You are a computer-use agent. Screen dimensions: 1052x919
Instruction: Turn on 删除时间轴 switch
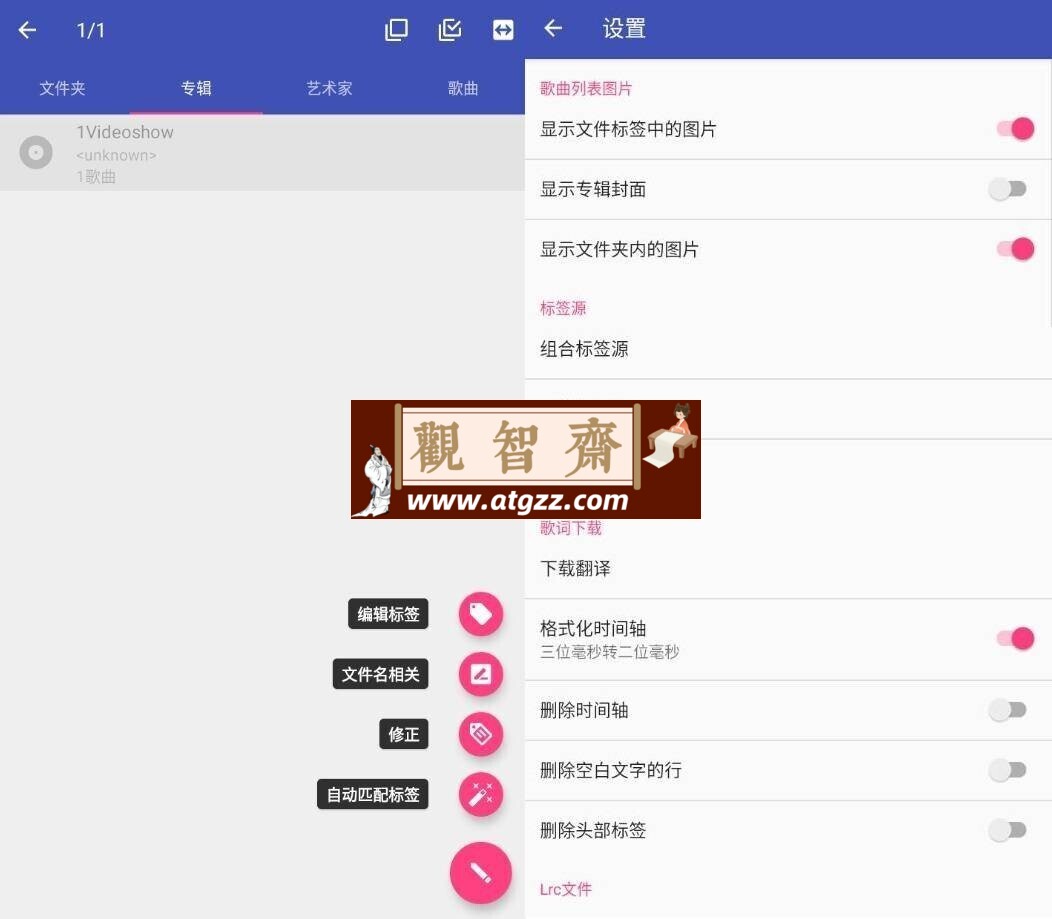tap(1007, 710)
